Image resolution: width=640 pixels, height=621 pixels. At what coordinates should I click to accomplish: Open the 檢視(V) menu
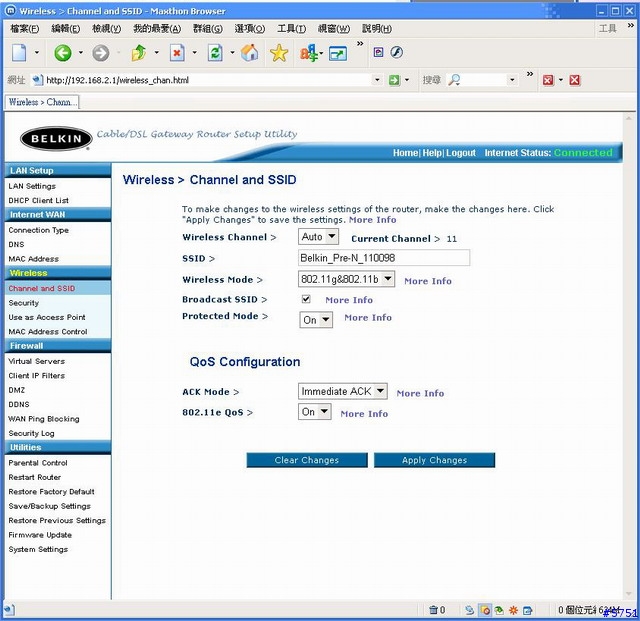click(107, 29)
